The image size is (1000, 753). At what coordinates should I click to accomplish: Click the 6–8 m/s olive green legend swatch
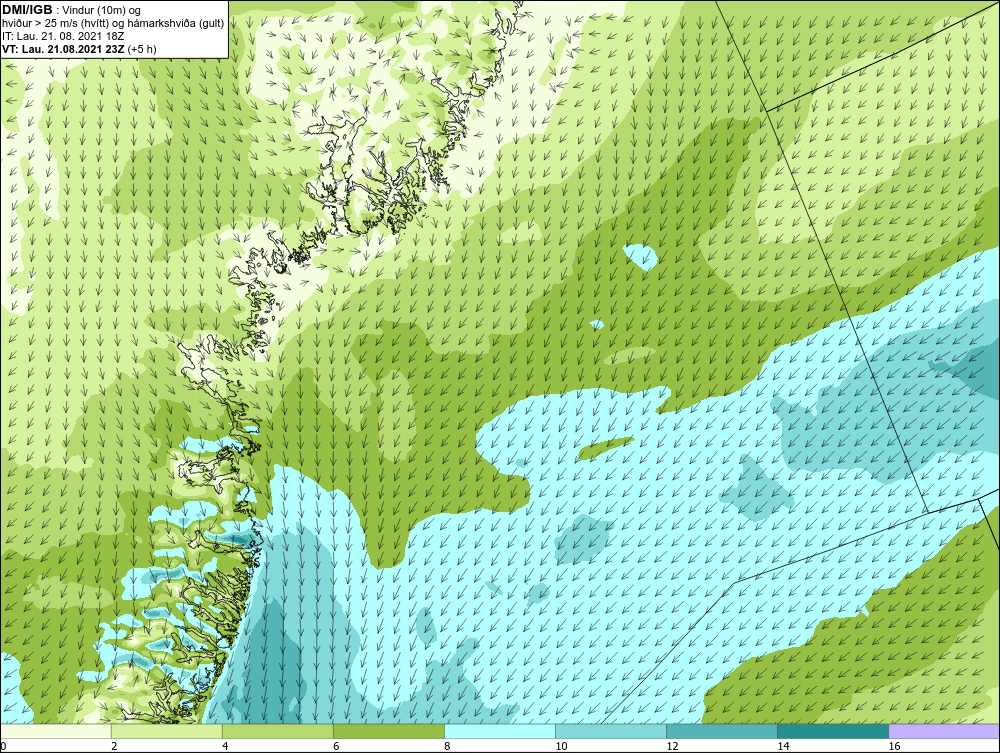pyautogui.click(x=388, y=731)
